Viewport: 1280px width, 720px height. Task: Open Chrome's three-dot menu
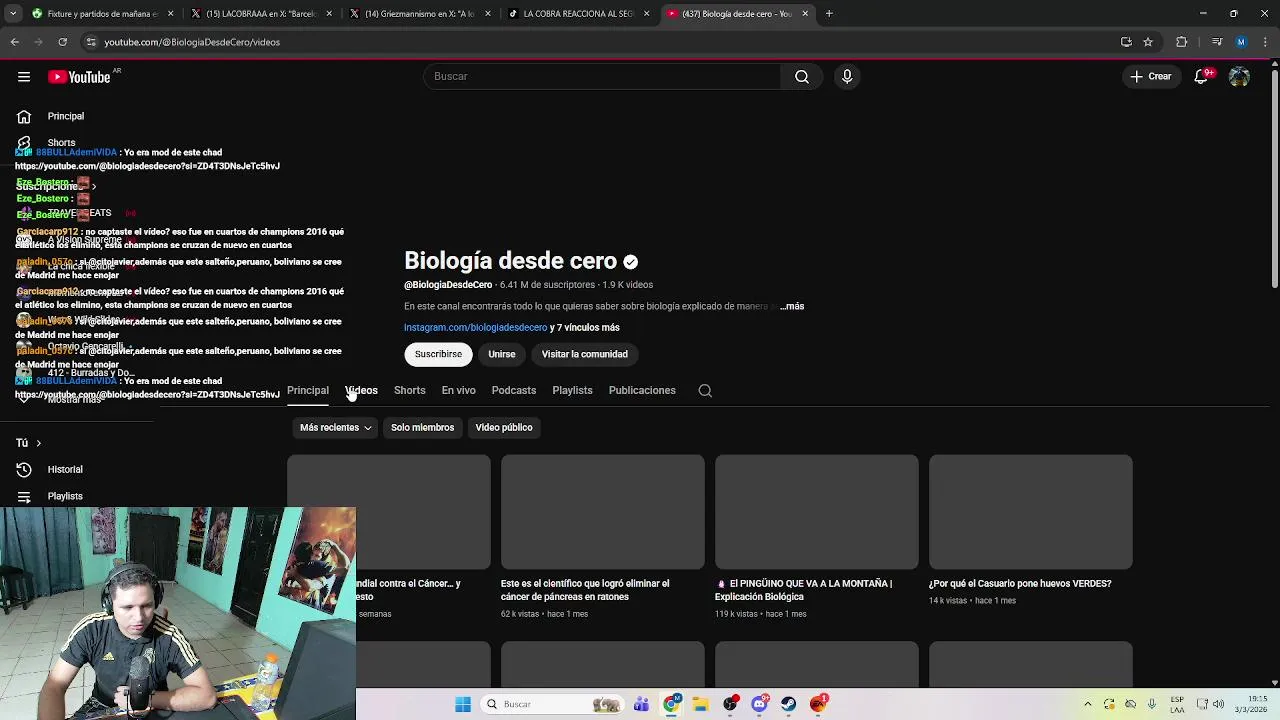(1265, 42)
